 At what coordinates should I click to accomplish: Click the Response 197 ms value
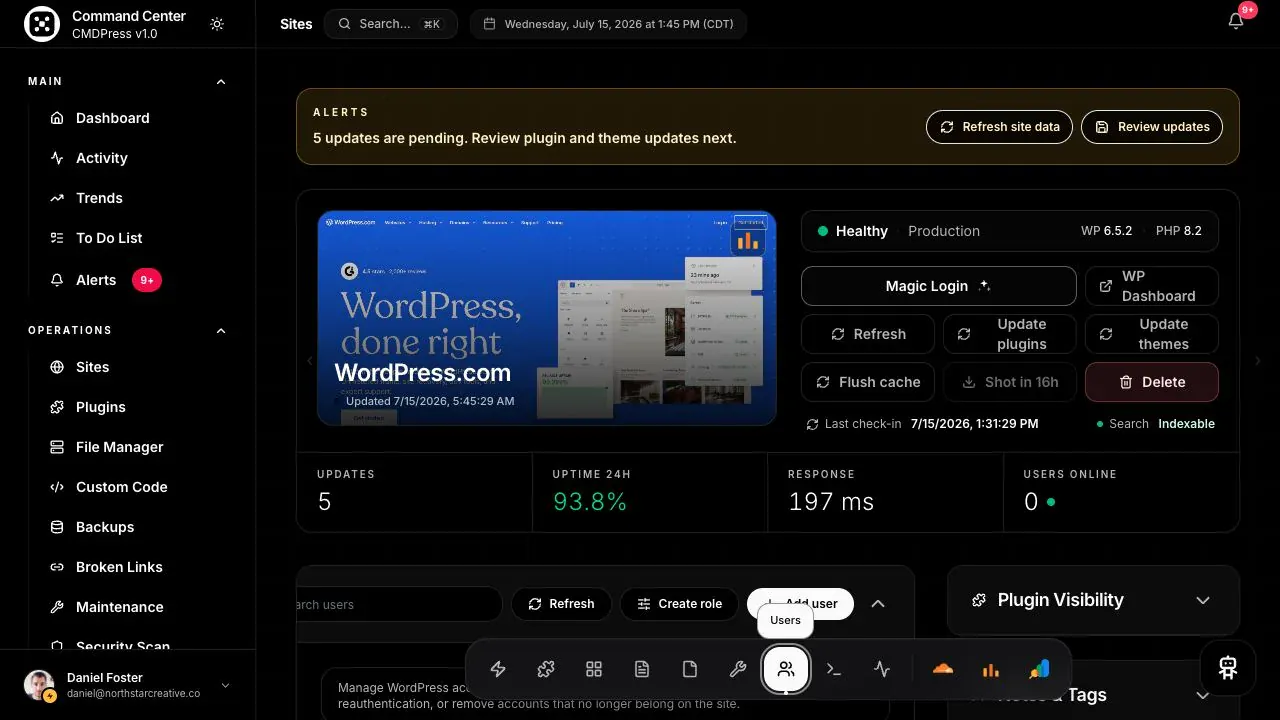(831, 502)
